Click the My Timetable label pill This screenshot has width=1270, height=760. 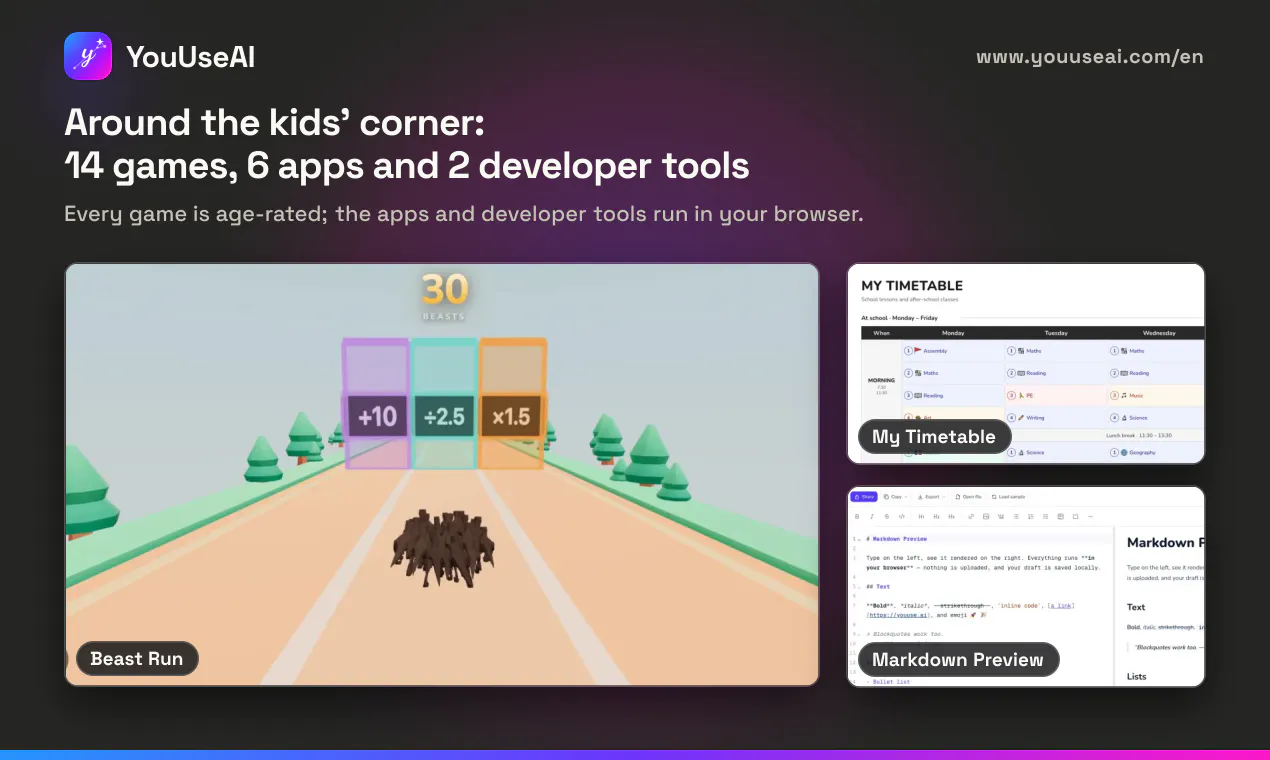pos(934,436)
